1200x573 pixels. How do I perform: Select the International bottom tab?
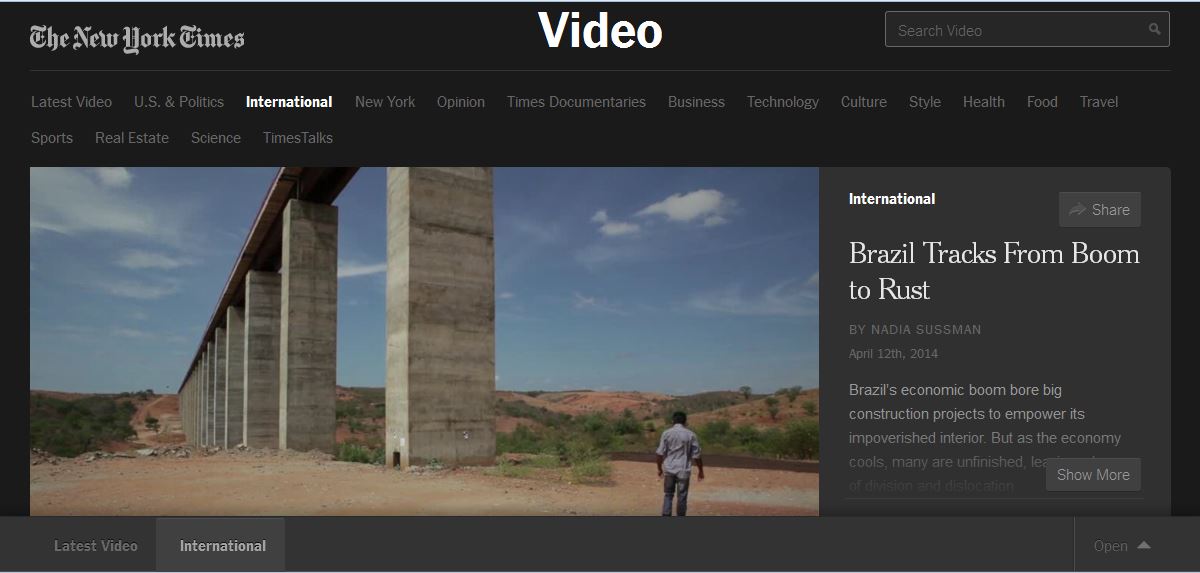[222, 546]
